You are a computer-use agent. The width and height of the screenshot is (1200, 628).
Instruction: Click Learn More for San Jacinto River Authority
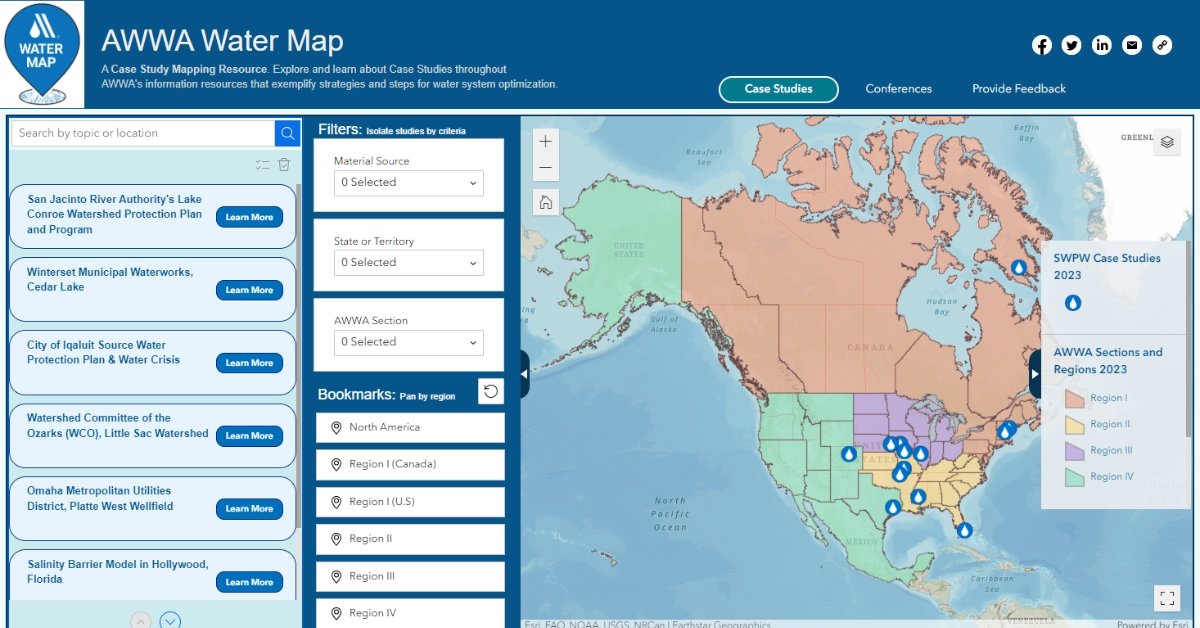(249, 217)
